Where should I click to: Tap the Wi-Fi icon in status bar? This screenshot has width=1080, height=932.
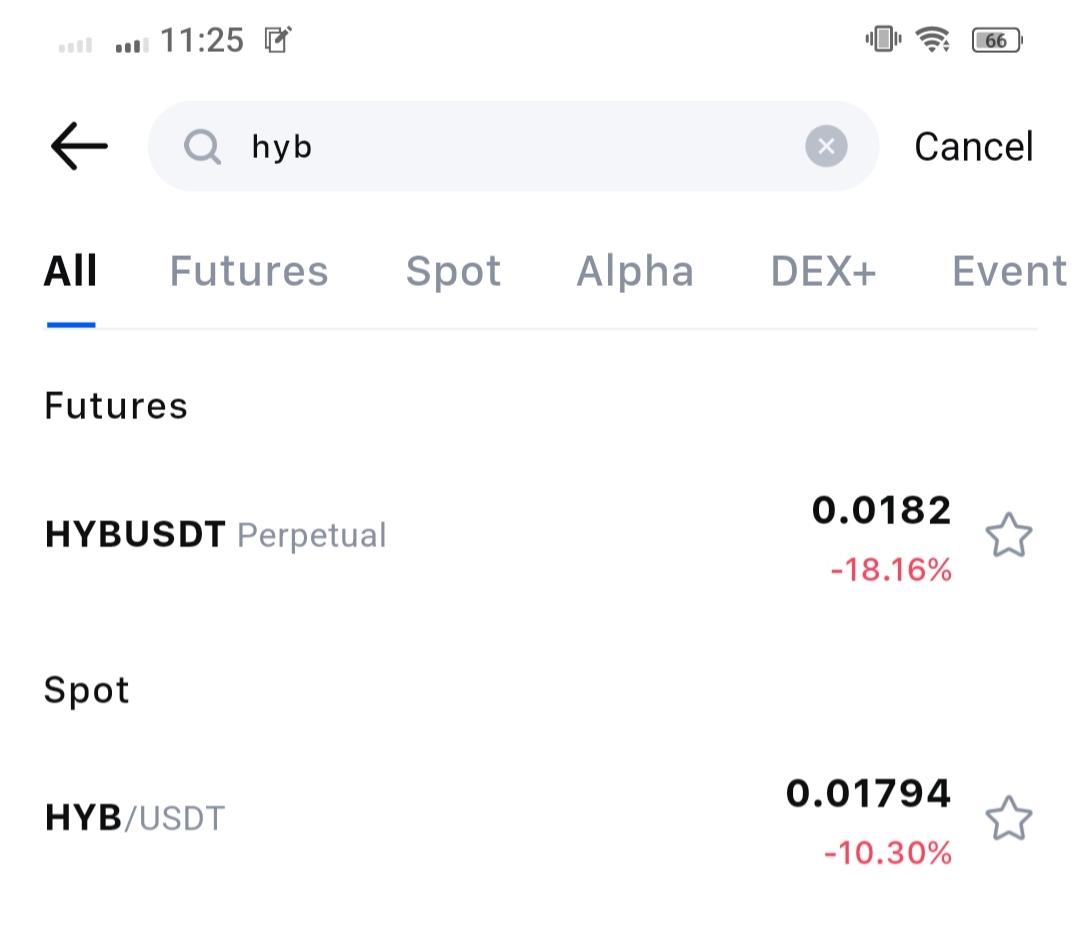point(933,39)
